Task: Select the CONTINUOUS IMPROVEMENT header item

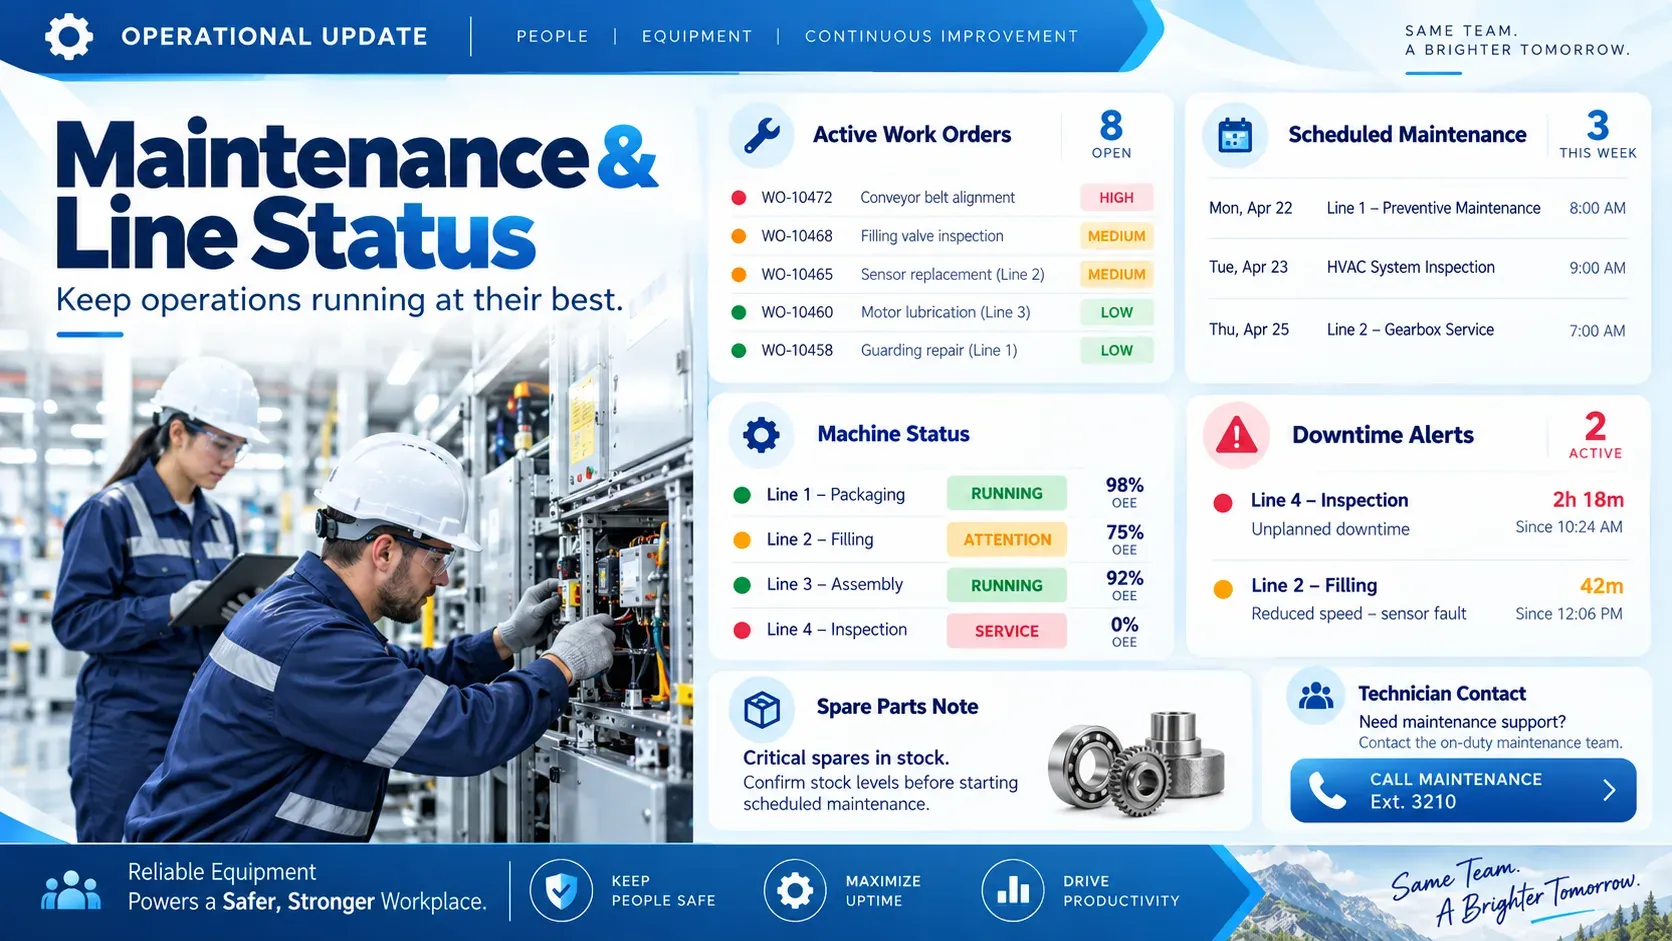Action: [x=942, y=36]
